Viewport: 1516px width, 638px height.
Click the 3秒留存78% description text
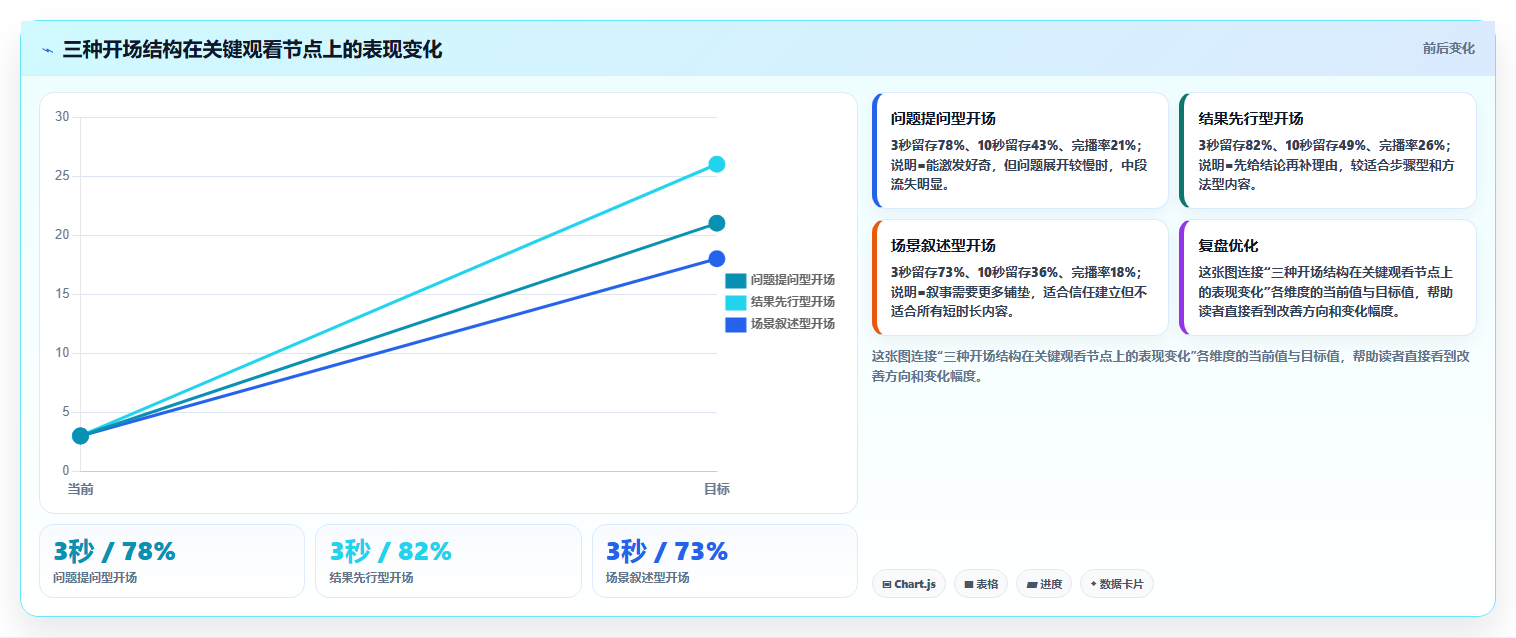coord(1020,165)
